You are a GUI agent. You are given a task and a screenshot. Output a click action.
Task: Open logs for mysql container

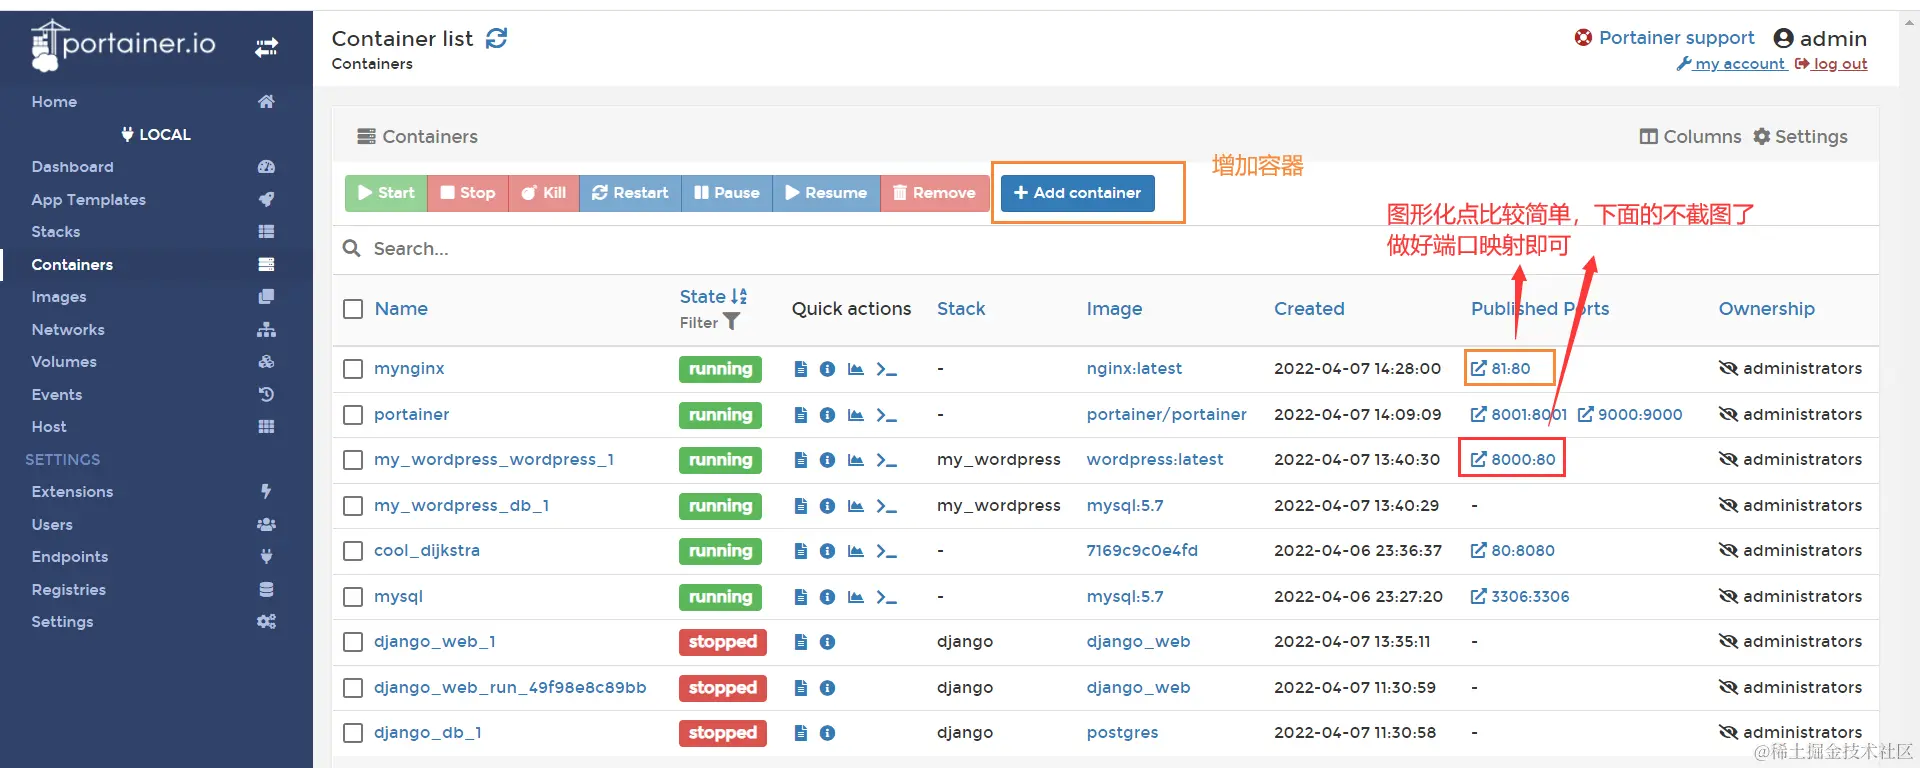click(x=800, y=597)
